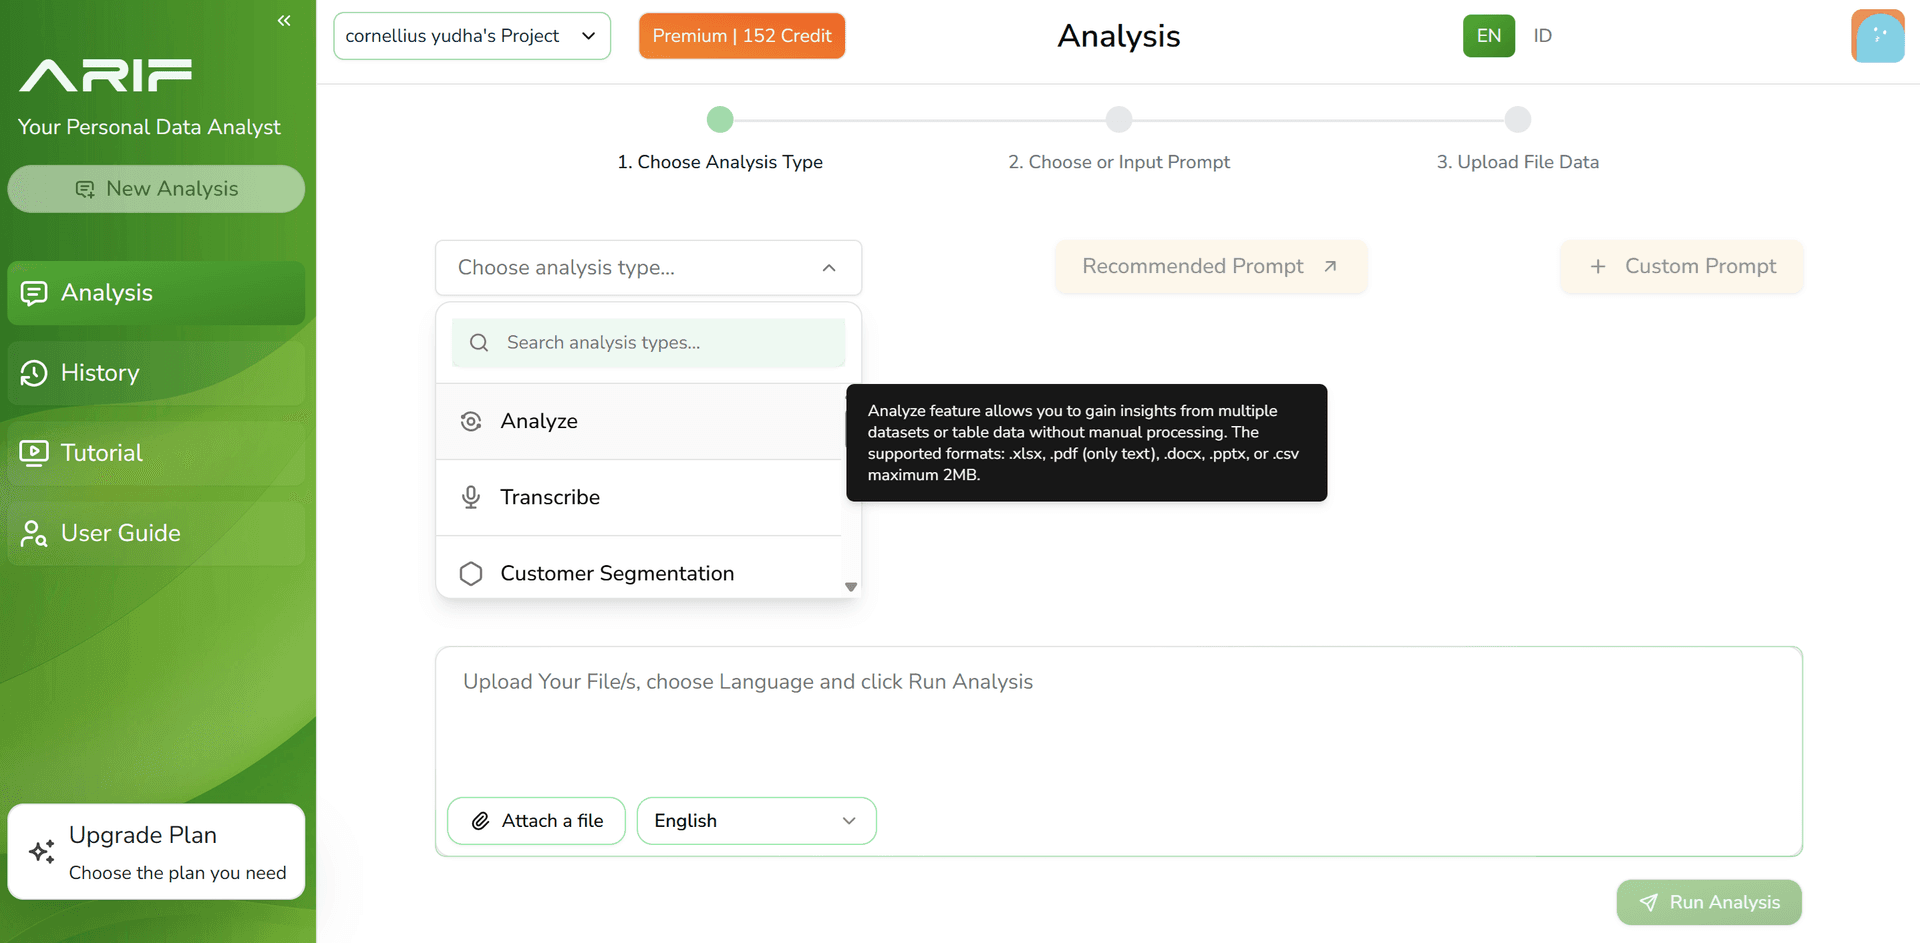Image resolution: width=1920 pixels, height=943 pixels.
Task: Click the Analysis chat icon in sidebar
Action: point(34,293)
